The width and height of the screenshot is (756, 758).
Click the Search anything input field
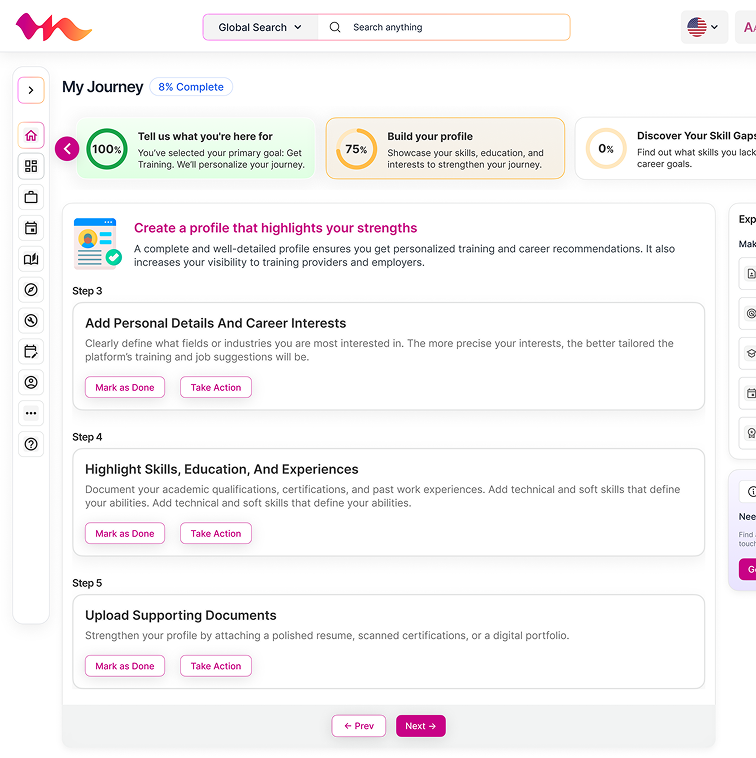(455, 28)
